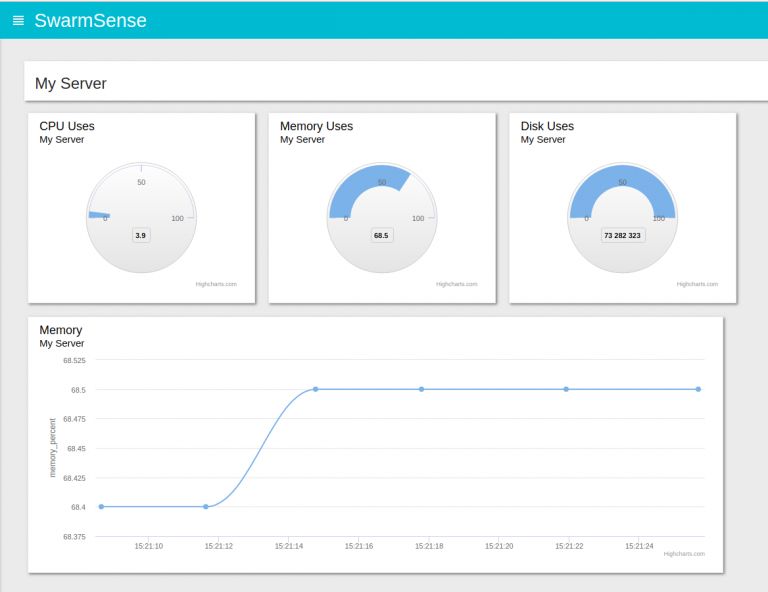The width and height of the screenshot is (768, 592).
Task: Click the SwarmSense brand title
Action: coord(90,21)
